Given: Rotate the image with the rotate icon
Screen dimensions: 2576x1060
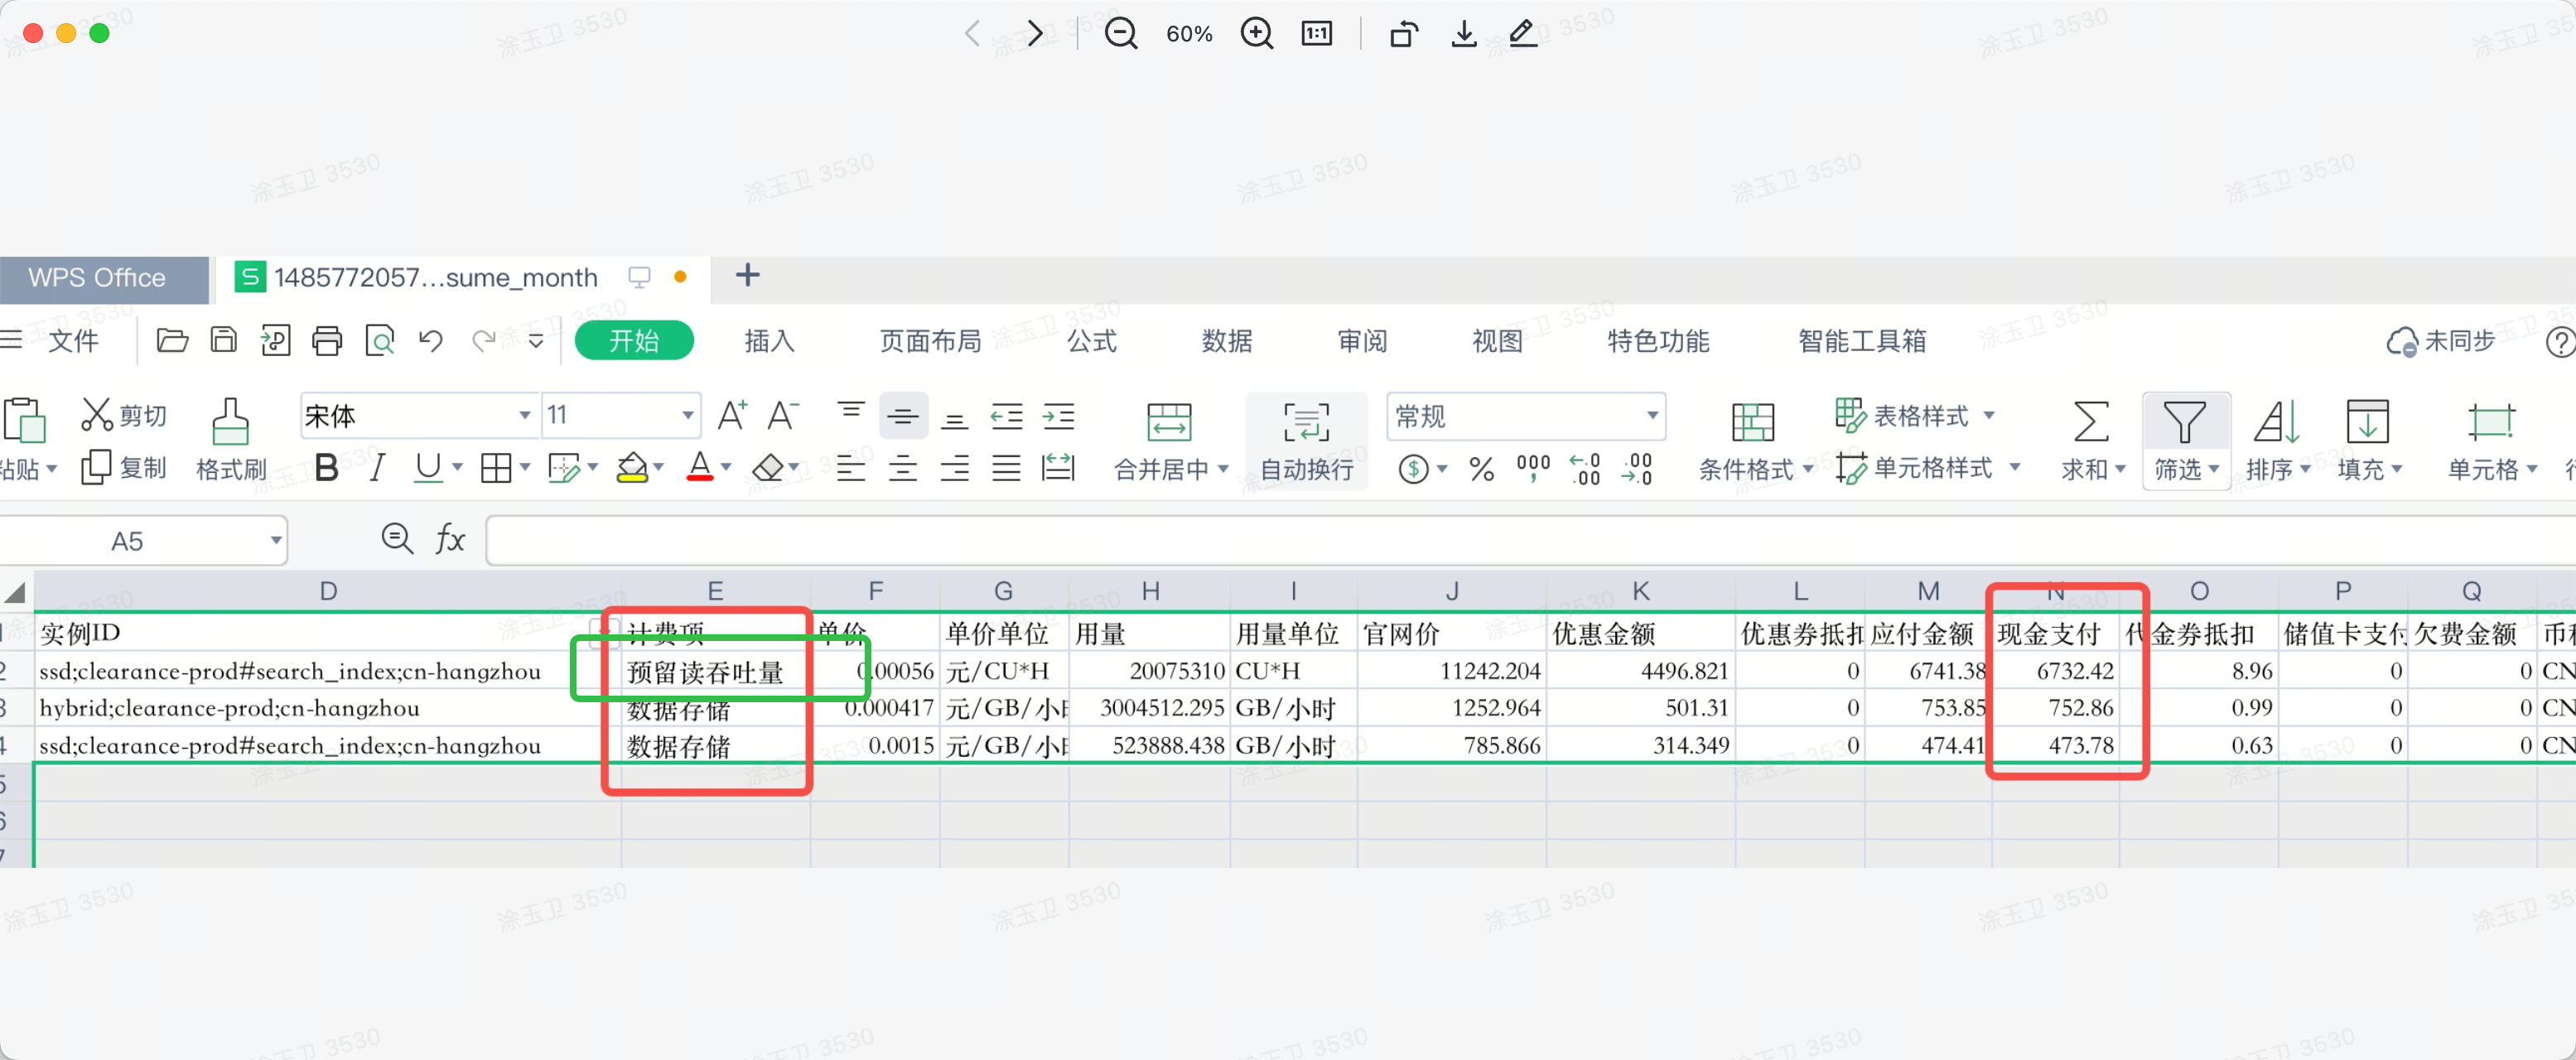Looking at the screenshot, I should 1404,34.
